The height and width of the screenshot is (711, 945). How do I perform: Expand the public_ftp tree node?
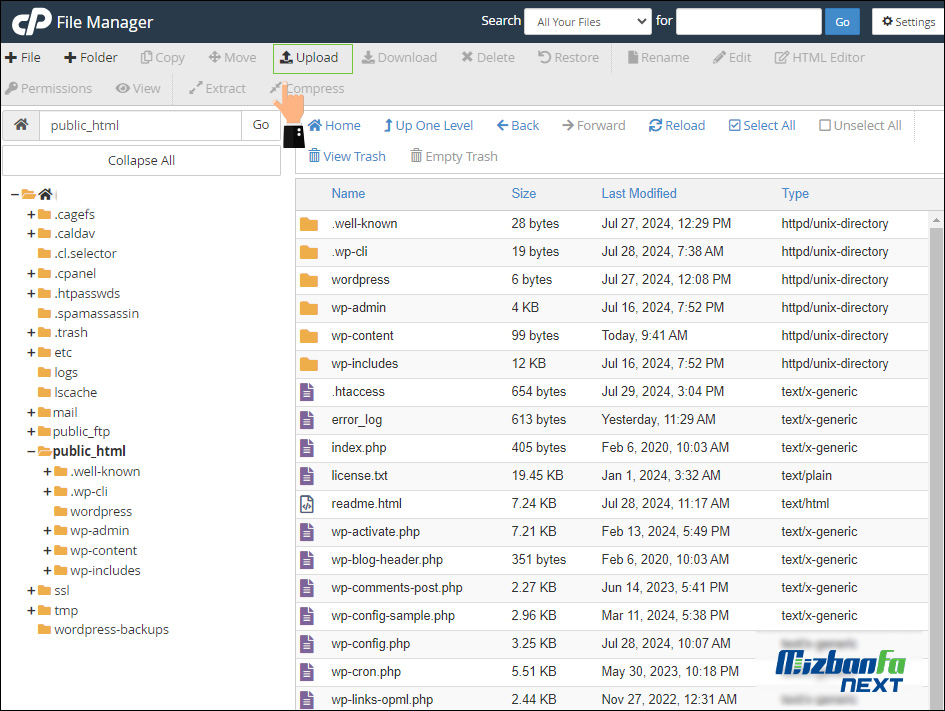(x=31, y=431)
